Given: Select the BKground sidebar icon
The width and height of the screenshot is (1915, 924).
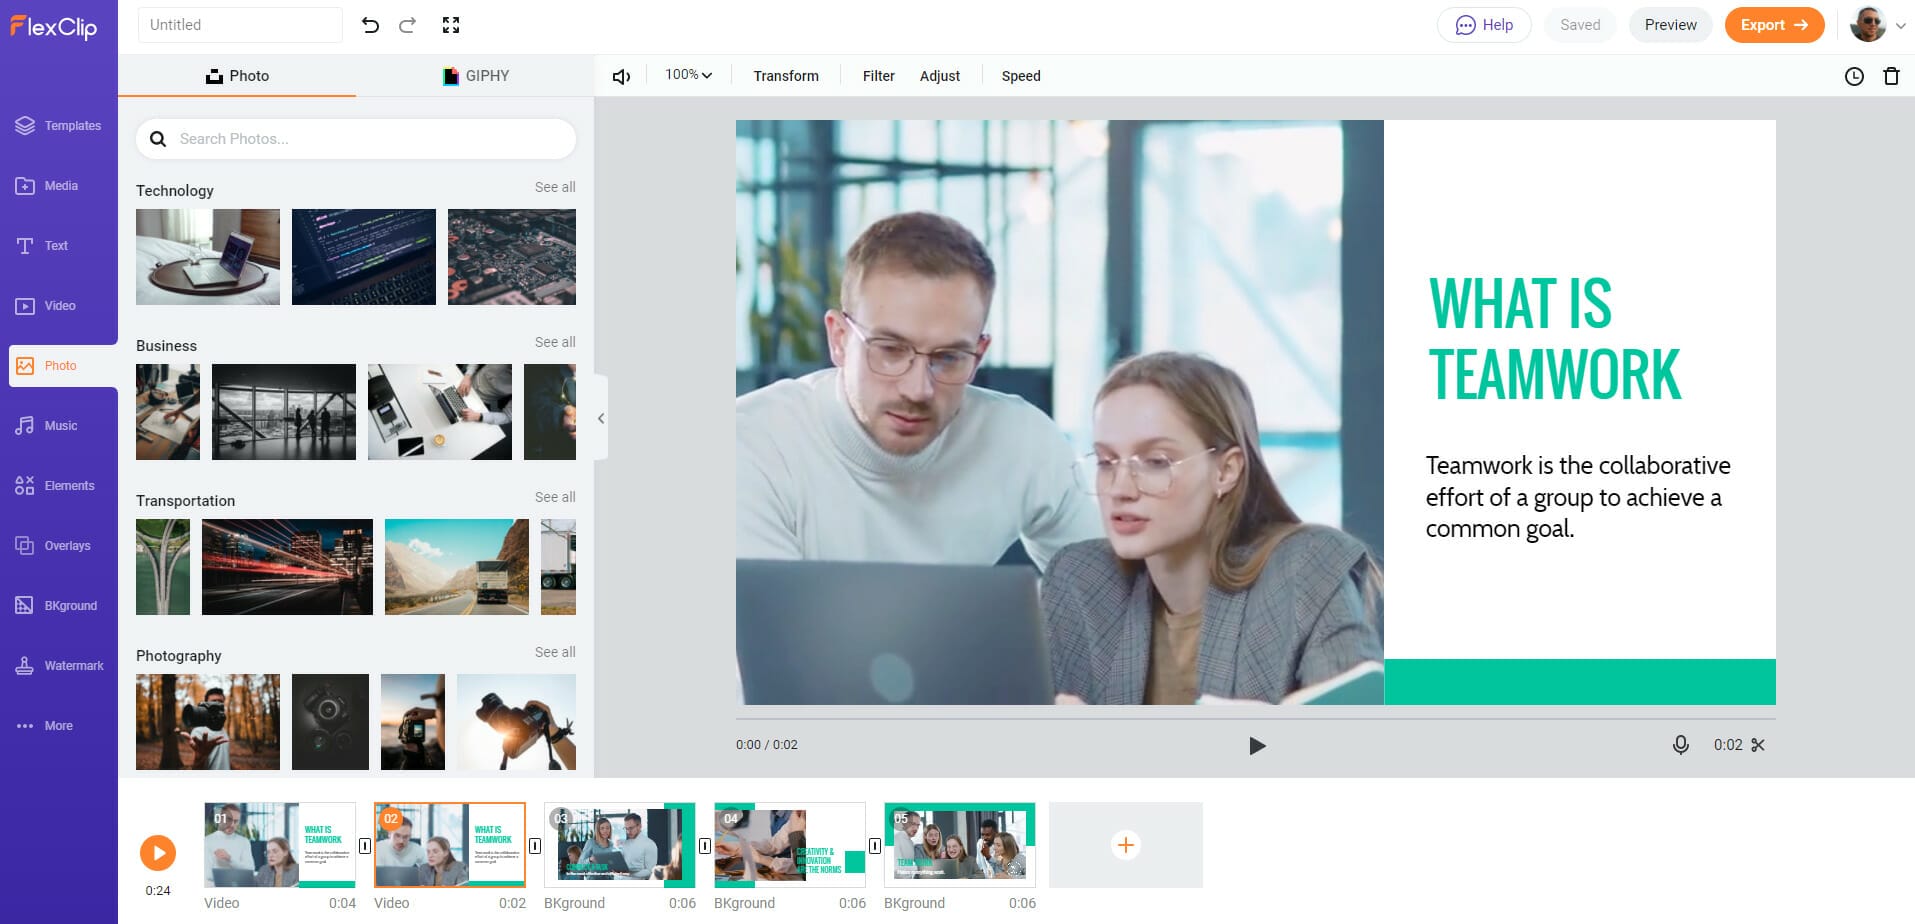Looking at the screenshot, I should [x=59, y=605].
